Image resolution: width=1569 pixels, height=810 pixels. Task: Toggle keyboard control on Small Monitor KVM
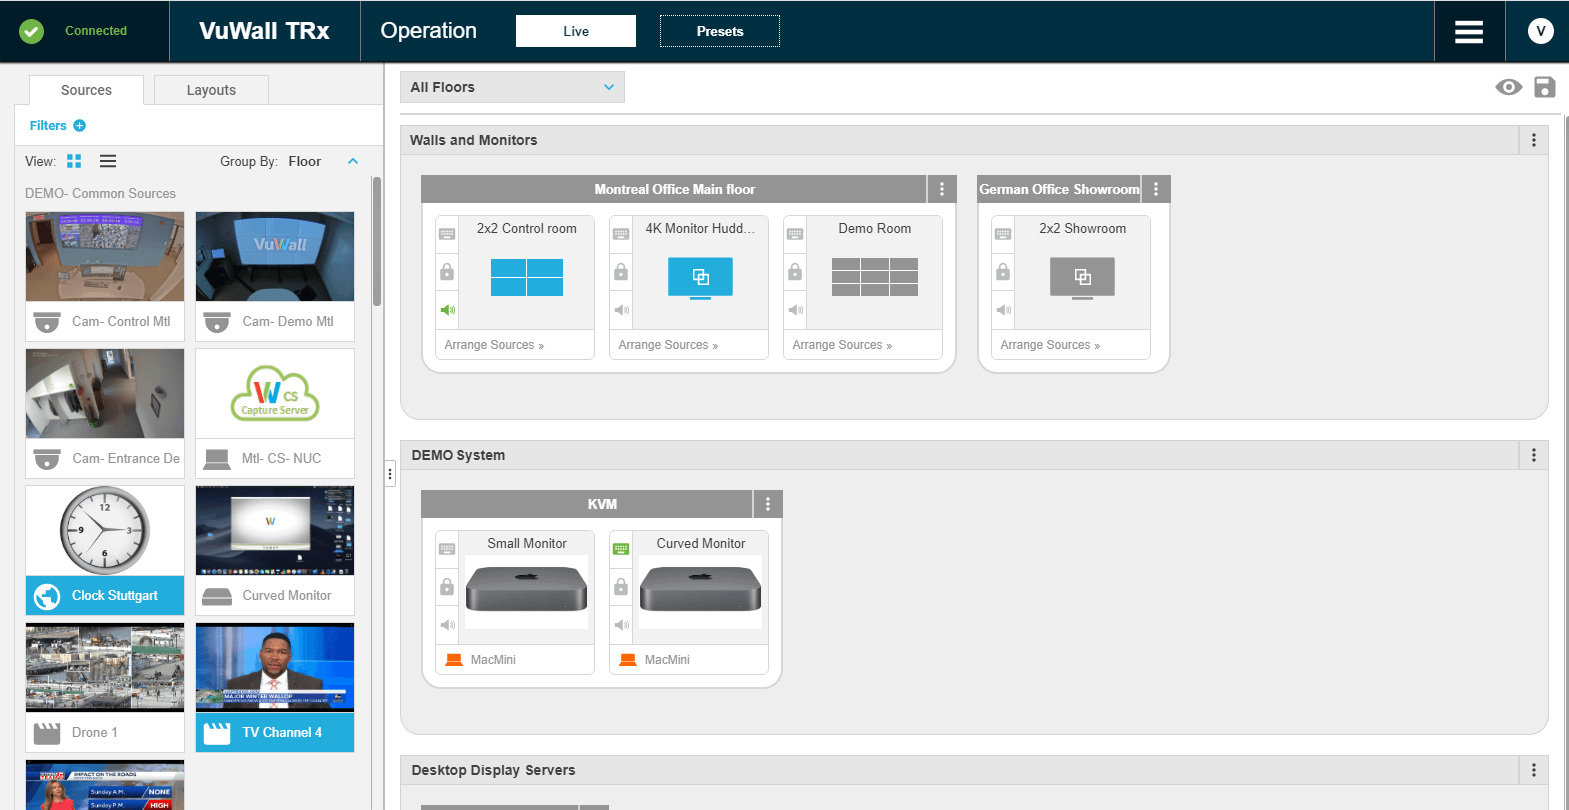[x=447, y=549]
